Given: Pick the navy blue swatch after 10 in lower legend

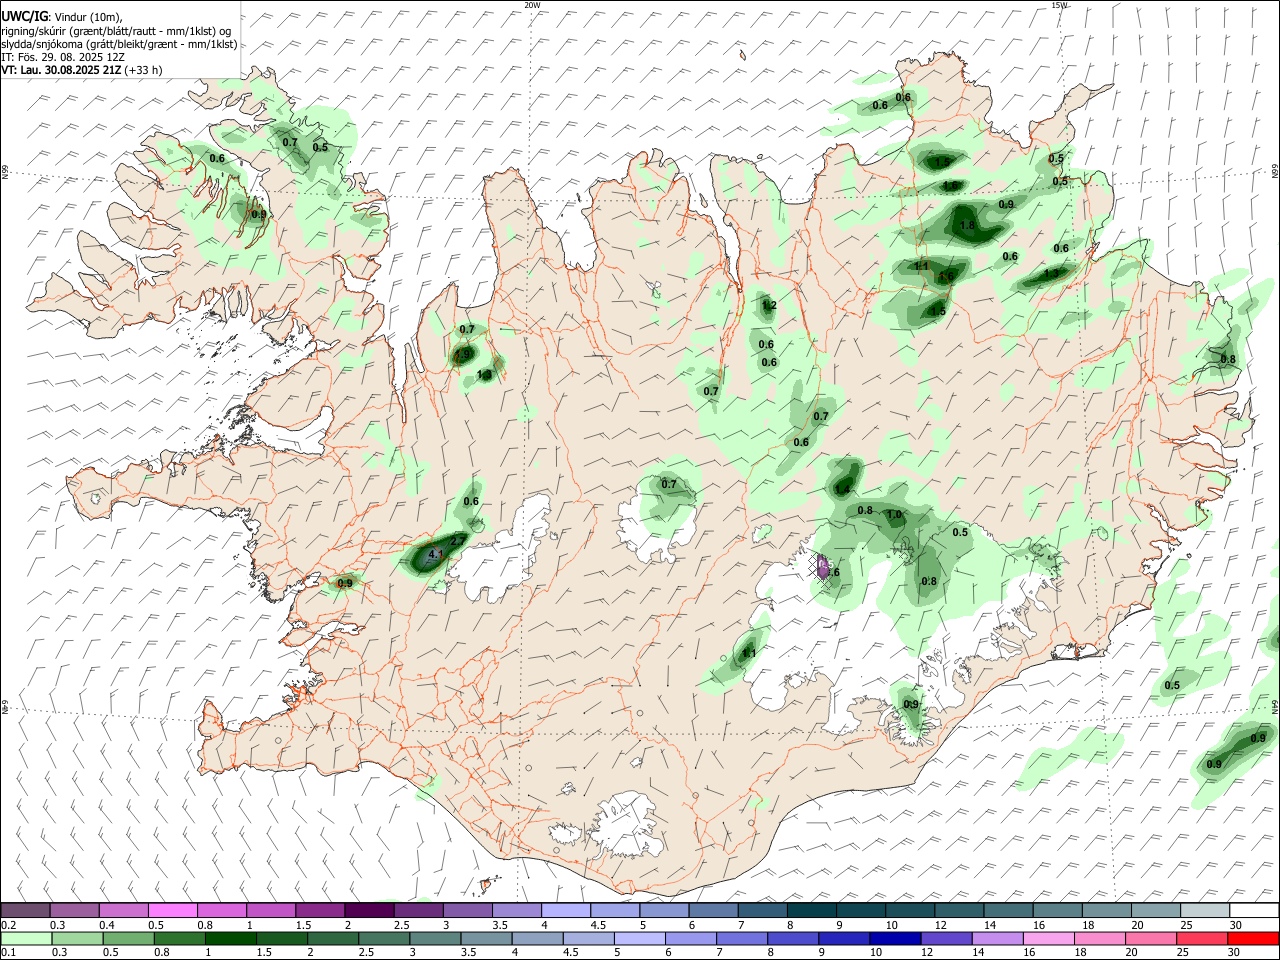Looking at the screenshot, I should click(894, 939).
